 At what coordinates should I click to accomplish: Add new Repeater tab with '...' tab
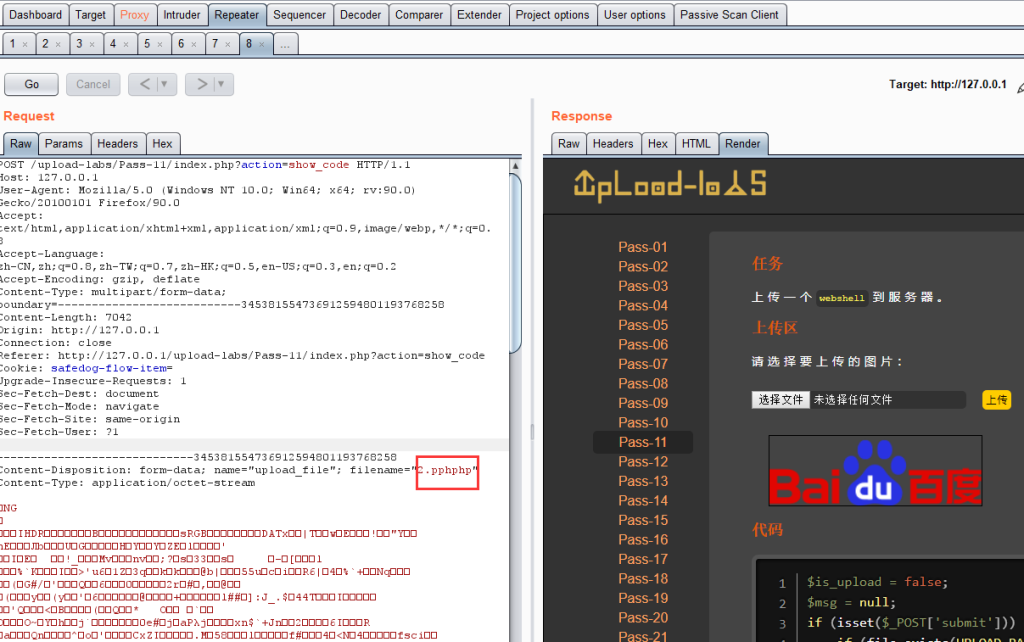click(x=285, y=45)
